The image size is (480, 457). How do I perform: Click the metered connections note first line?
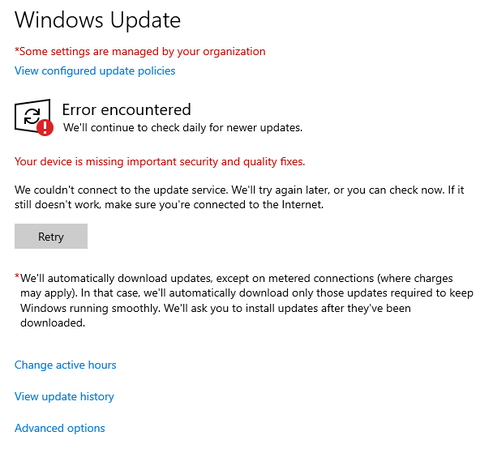[237, 278]
